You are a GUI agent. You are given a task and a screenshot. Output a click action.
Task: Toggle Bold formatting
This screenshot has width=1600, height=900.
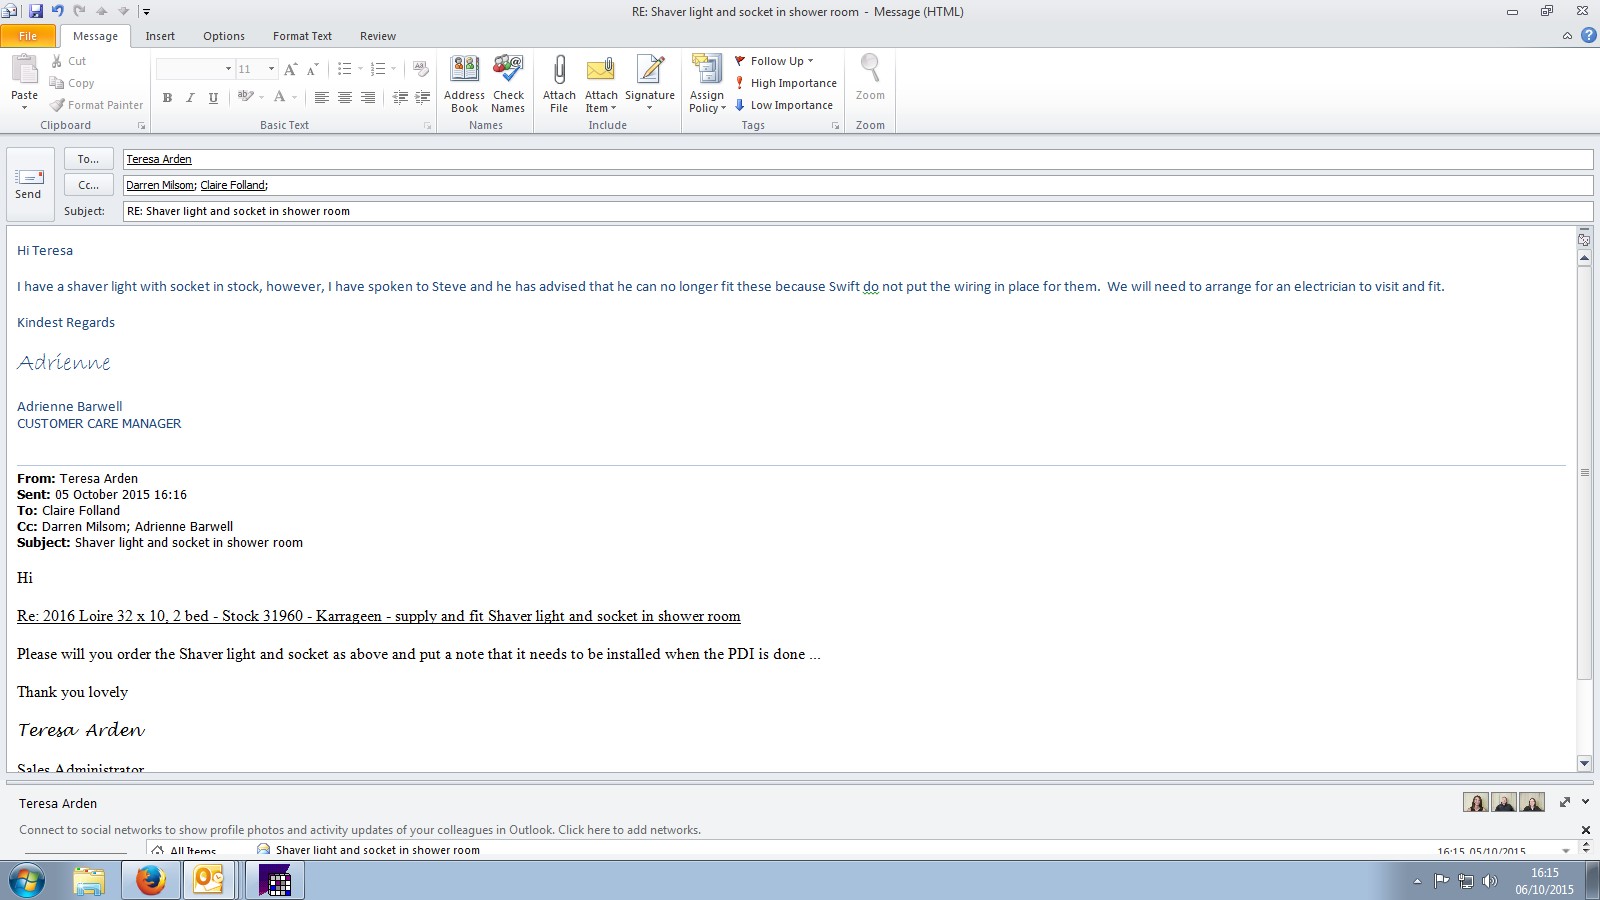pos(167,97)
